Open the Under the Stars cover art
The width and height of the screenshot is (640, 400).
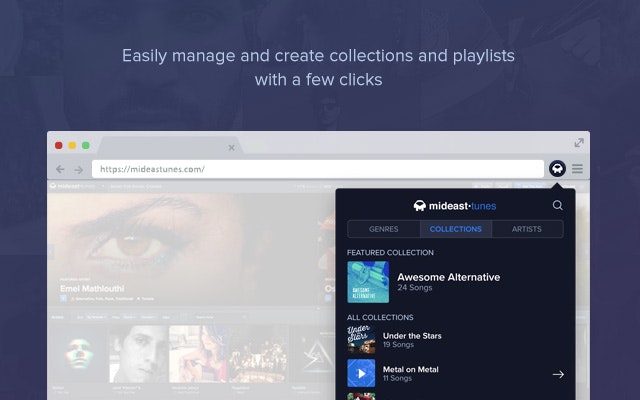361,340
